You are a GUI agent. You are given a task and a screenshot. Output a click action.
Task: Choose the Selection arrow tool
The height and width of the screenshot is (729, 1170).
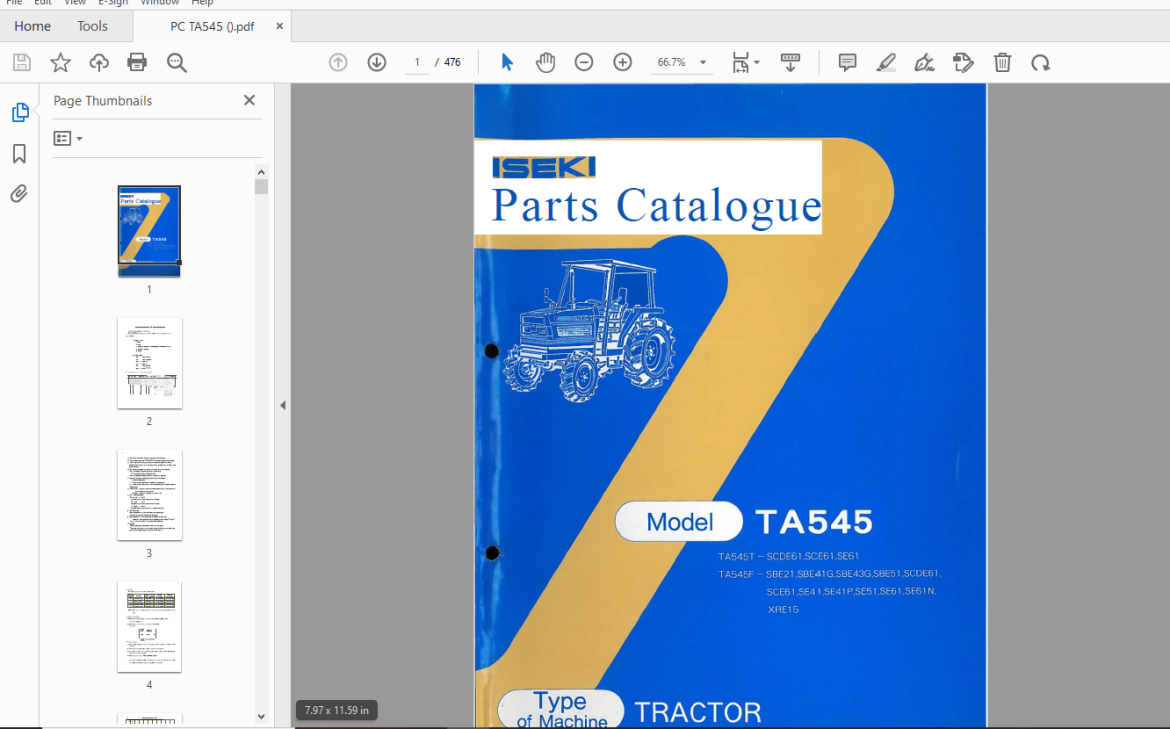(x=507, y=63)
